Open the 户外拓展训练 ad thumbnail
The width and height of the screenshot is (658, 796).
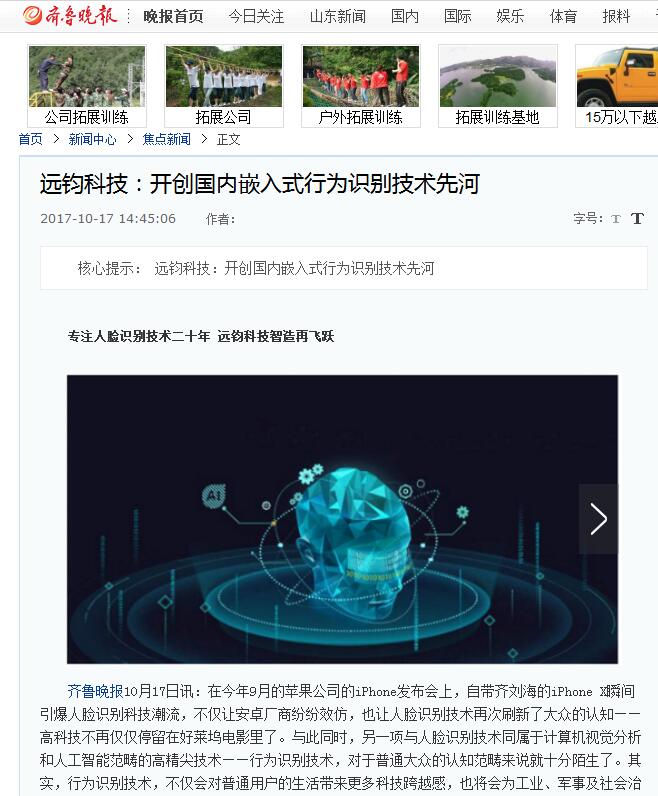(361, 86)
